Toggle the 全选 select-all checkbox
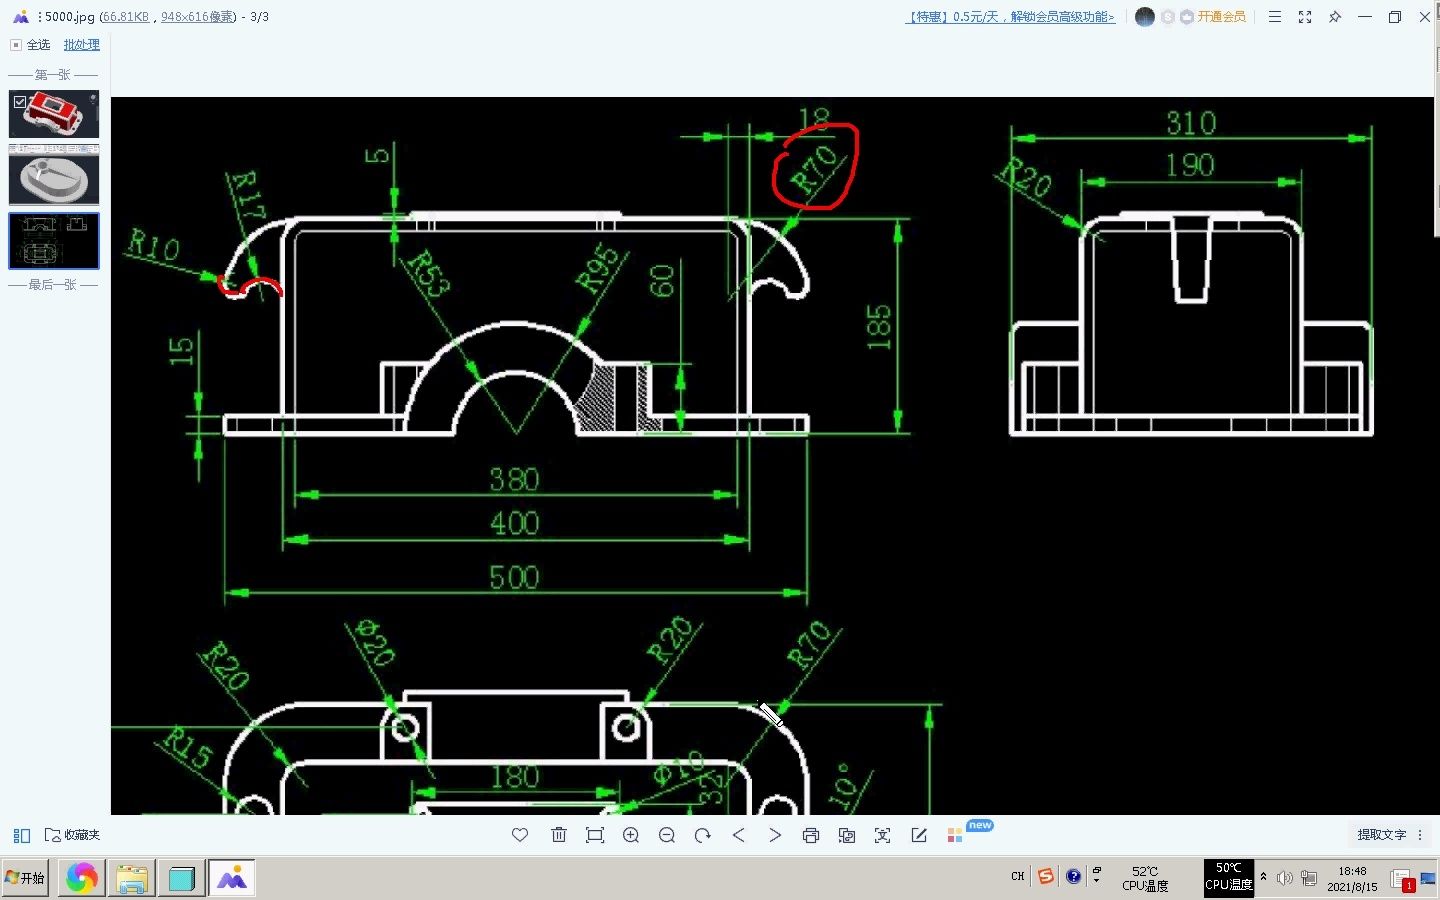This screenshot has width=1440, height=900. point(16,45)
